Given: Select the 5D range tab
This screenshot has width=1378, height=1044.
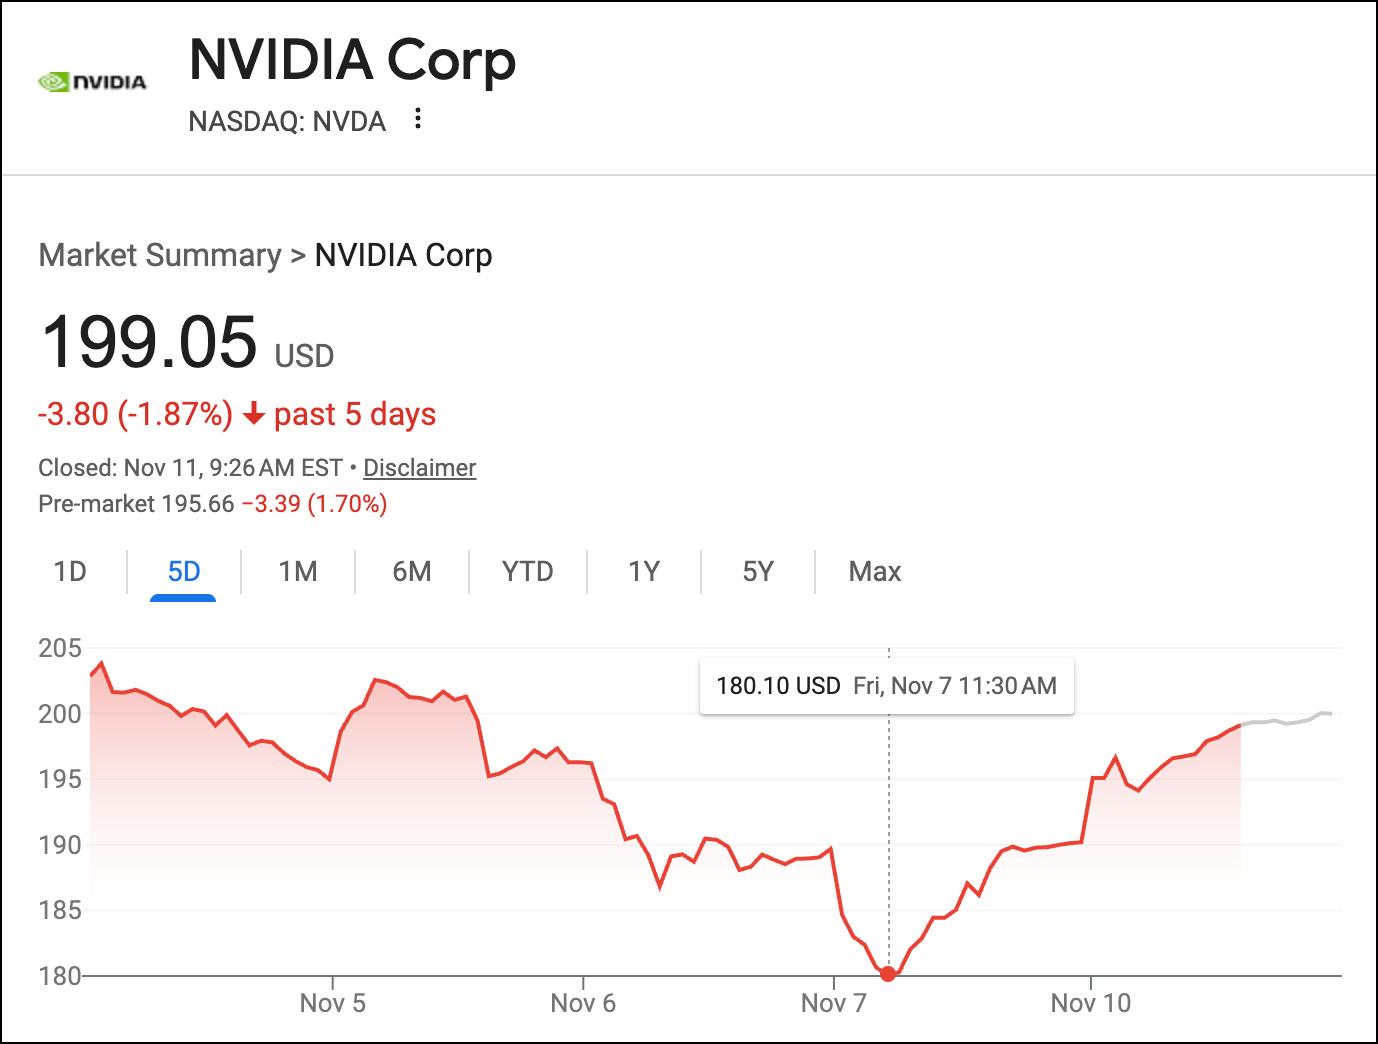Looking at the screenshot, I should pyautogui.click(x=184, y=571).
